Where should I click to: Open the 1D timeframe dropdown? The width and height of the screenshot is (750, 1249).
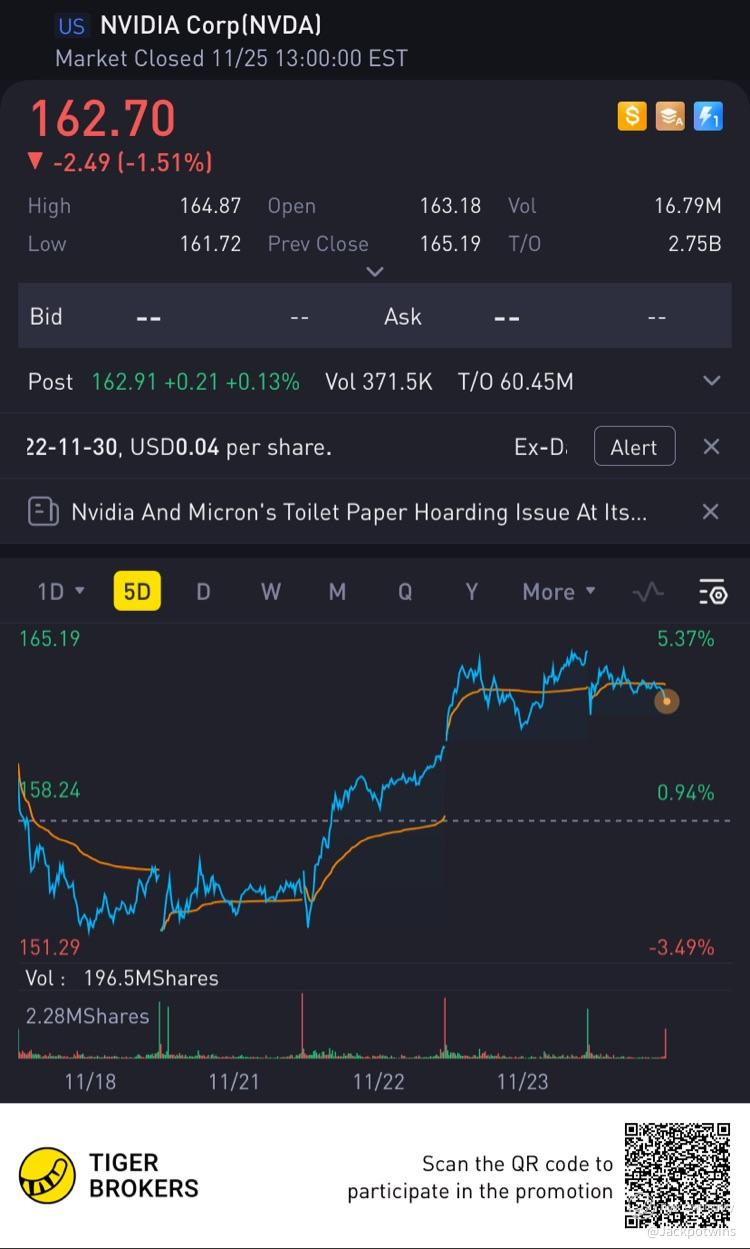tap(60, 592)
